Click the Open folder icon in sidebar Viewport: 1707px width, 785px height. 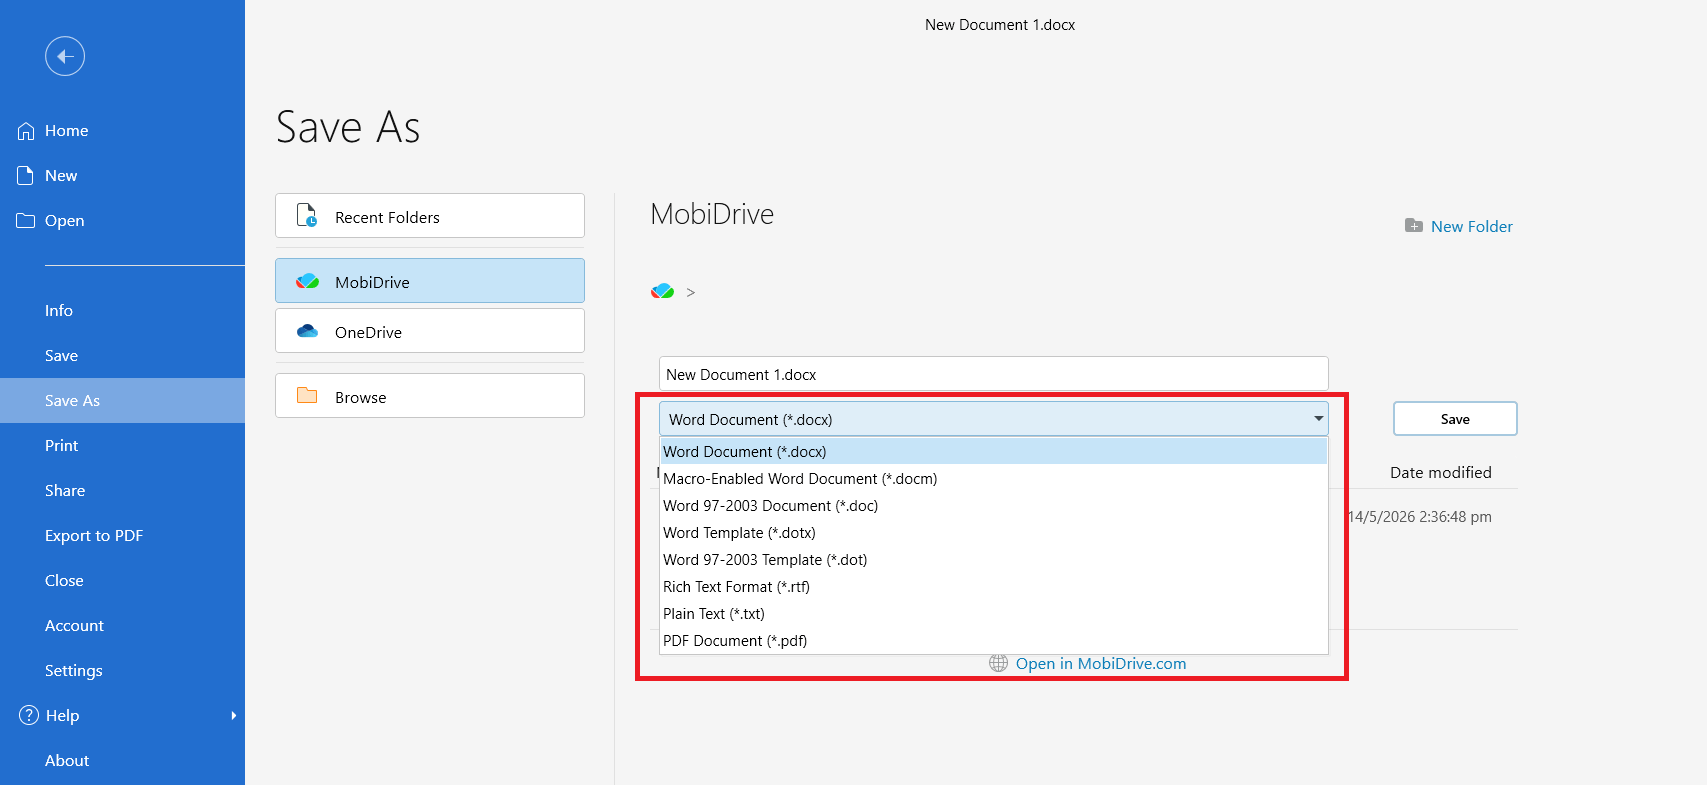pos(26,221)
